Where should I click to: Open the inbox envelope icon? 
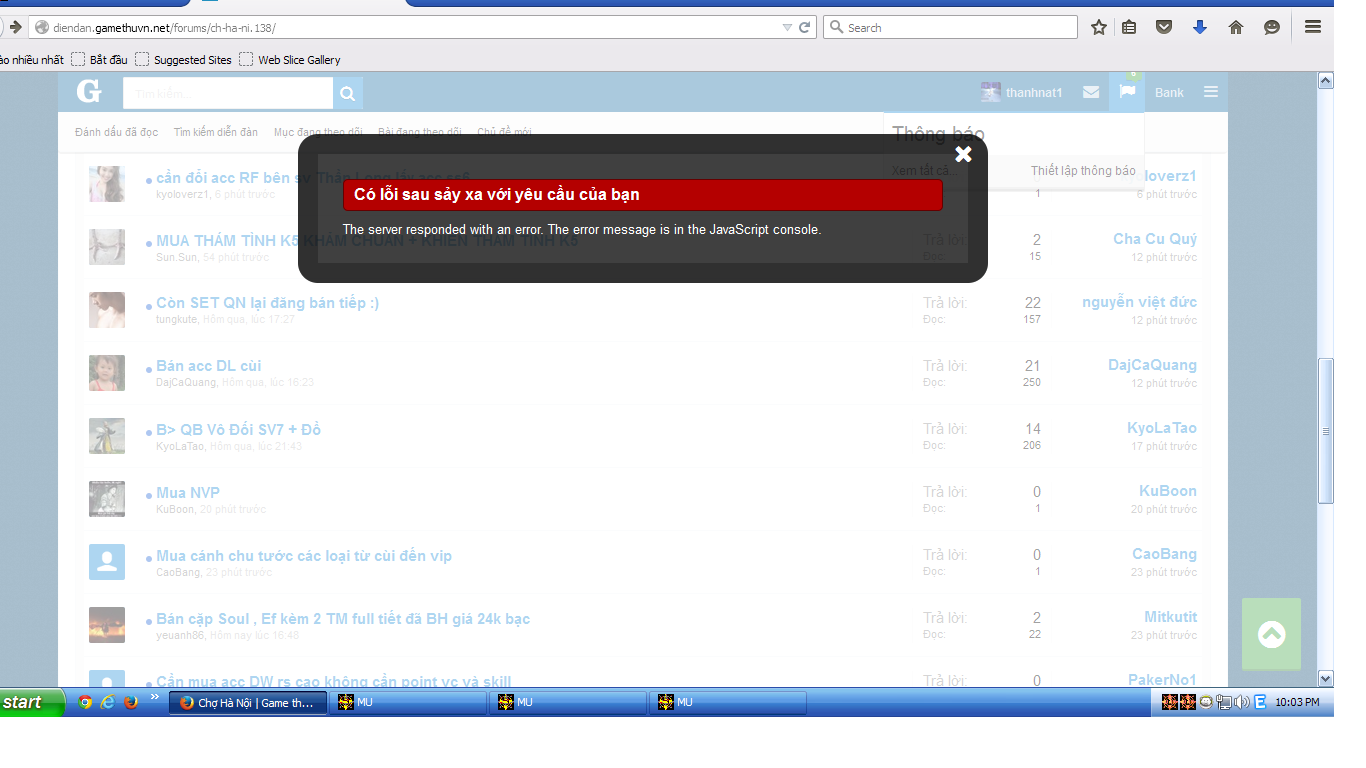1091,92
